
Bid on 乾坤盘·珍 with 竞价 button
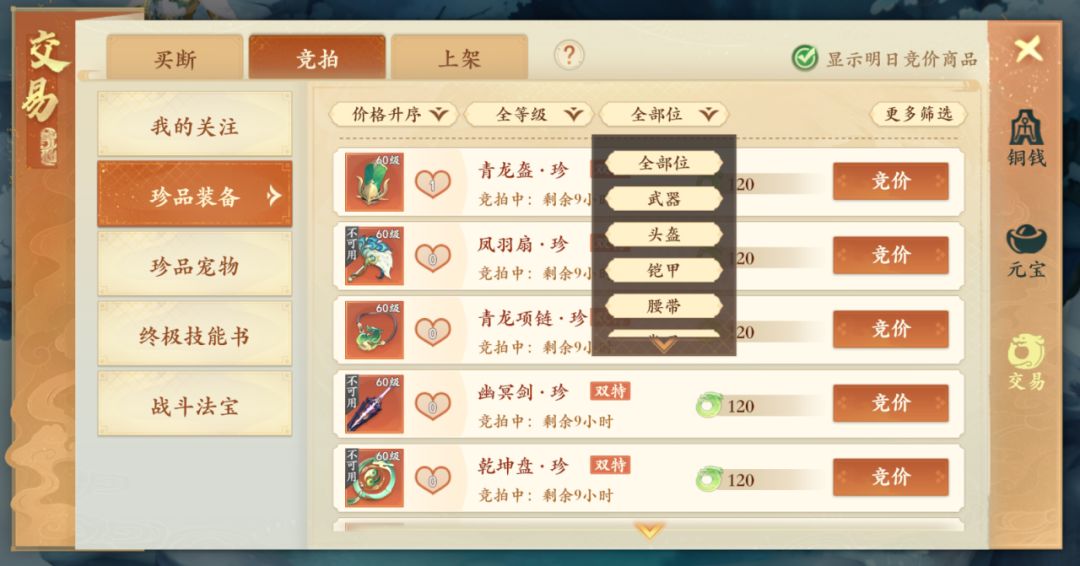(x=891, y=477)
